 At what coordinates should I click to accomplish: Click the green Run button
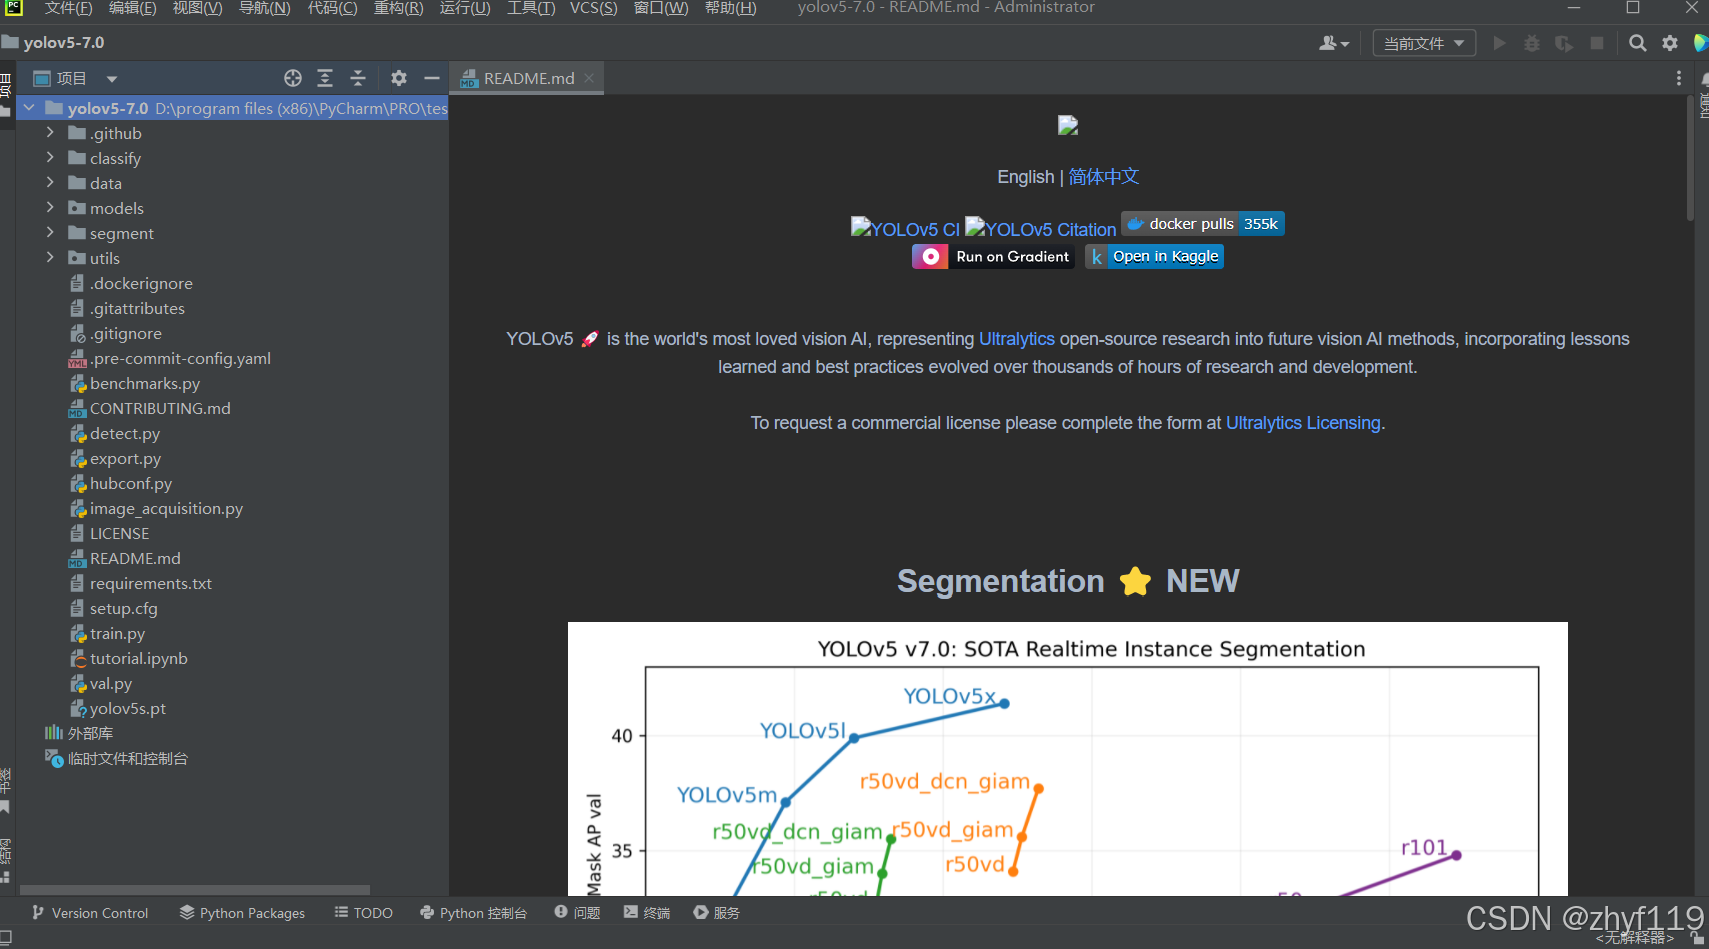click(x=1499, y=43)
